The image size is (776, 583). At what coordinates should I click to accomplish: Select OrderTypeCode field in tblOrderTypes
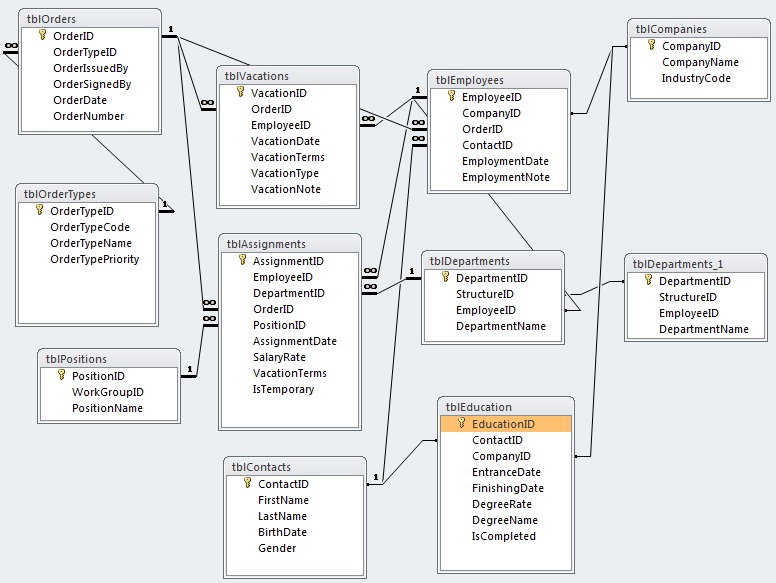(87, 227)
